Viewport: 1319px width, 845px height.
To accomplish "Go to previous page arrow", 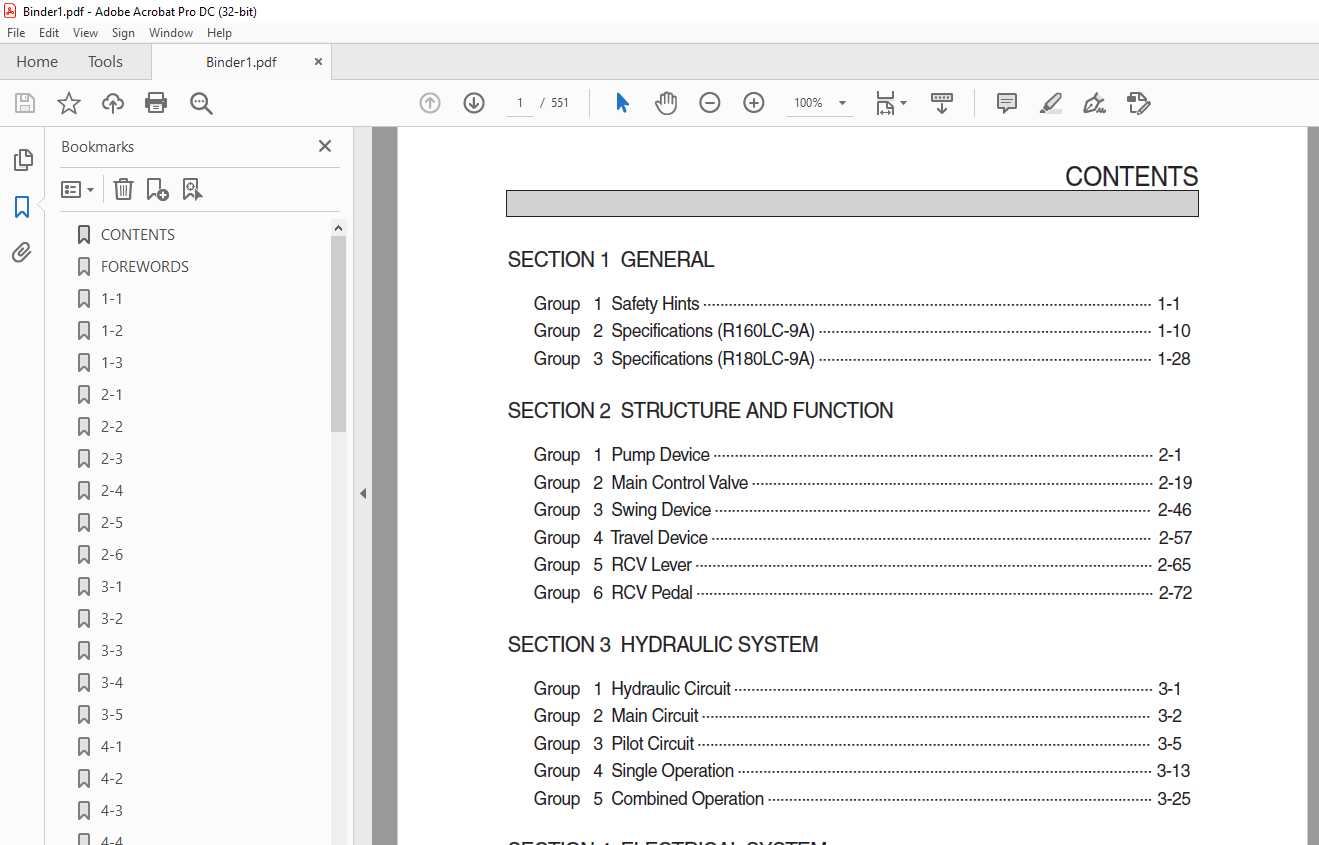I will [x=430, y=103].
